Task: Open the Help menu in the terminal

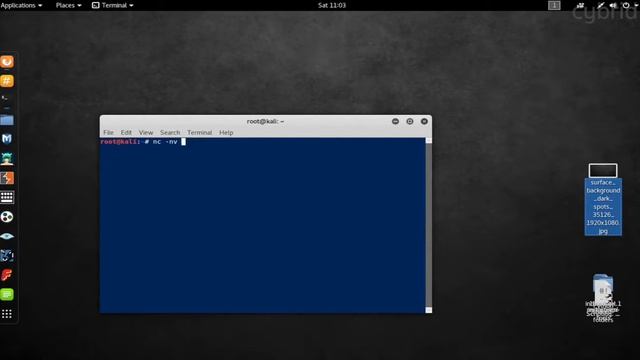Action: 226,132
